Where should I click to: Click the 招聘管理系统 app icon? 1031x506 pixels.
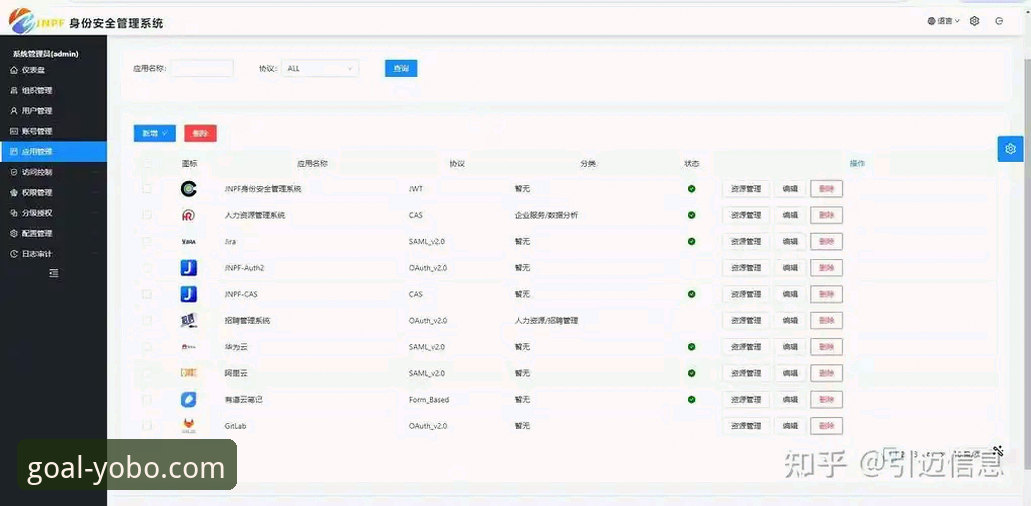pyautogui.click(x=189, y=320)
